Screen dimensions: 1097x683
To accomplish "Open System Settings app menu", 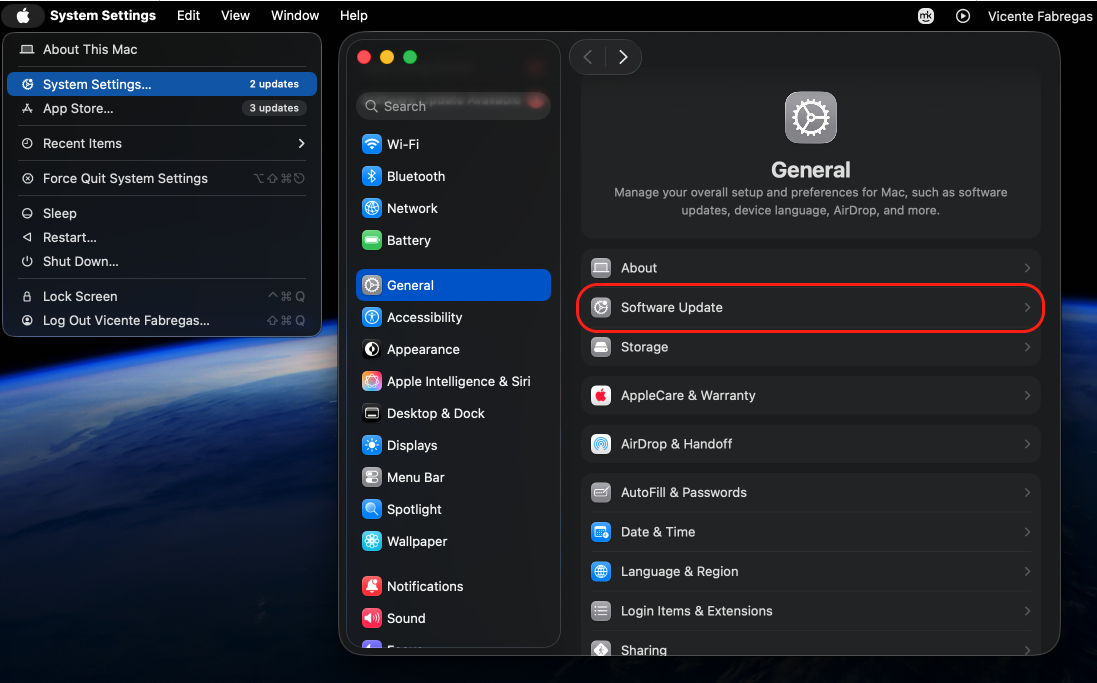I will (103, 15).
